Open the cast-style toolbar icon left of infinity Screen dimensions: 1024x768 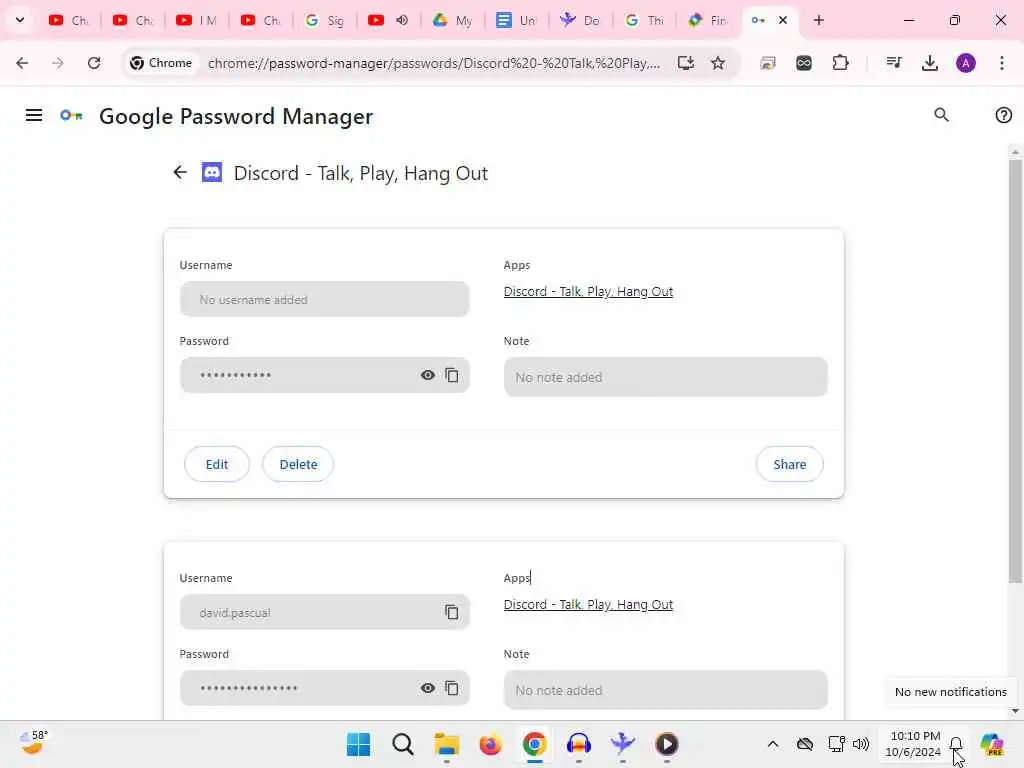(767, 63)
